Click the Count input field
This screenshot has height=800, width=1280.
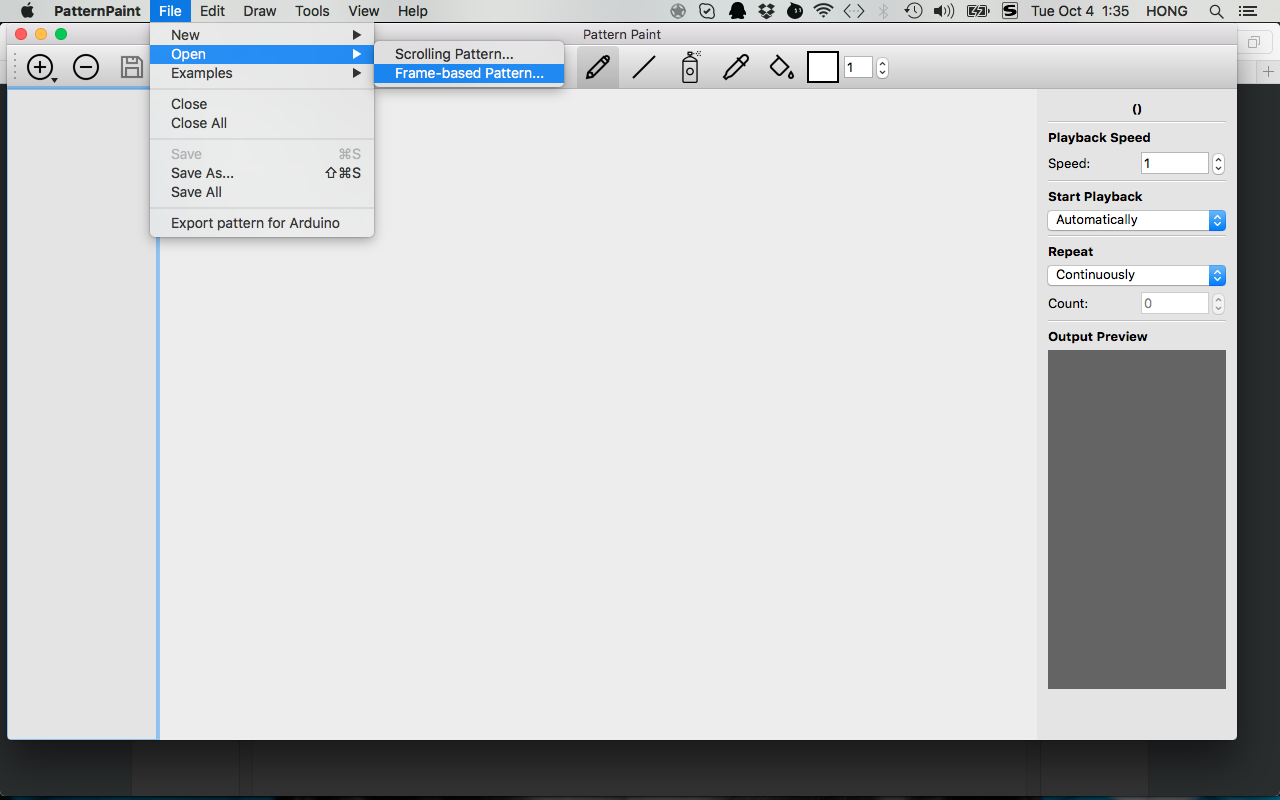point(1175,303)
